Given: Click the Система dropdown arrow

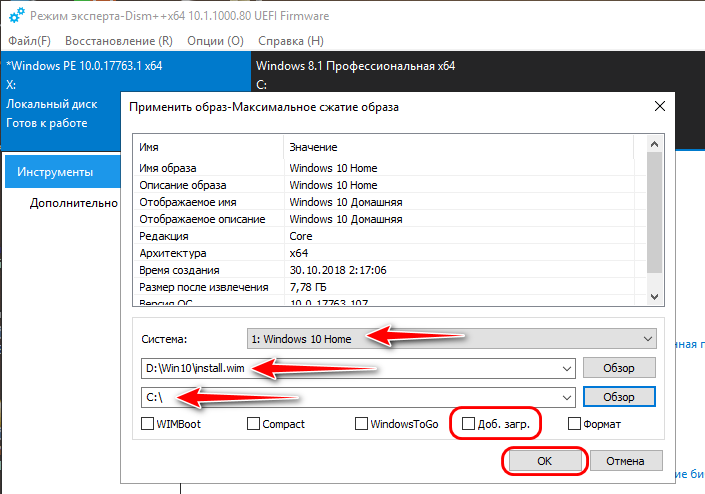Looking at the screenshot, I should pos(647,339).
